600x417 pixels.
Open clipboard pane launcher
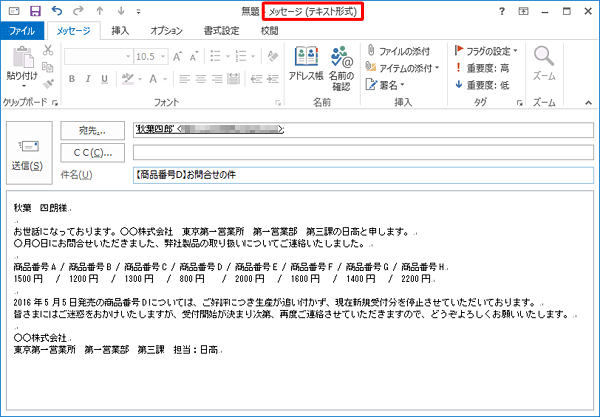(x=55, y=103)
